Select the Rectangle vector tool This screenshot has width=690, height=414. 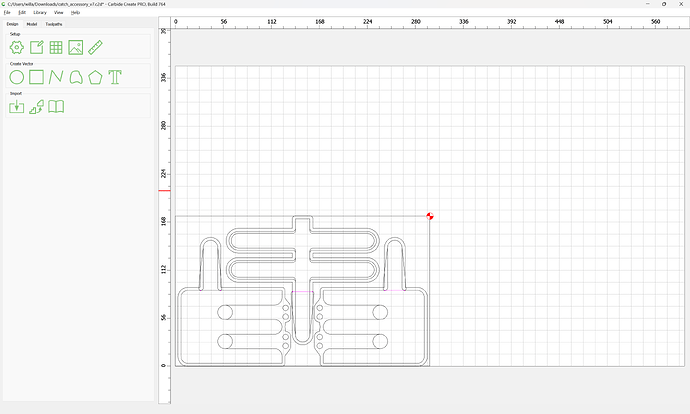pos(37,77)
